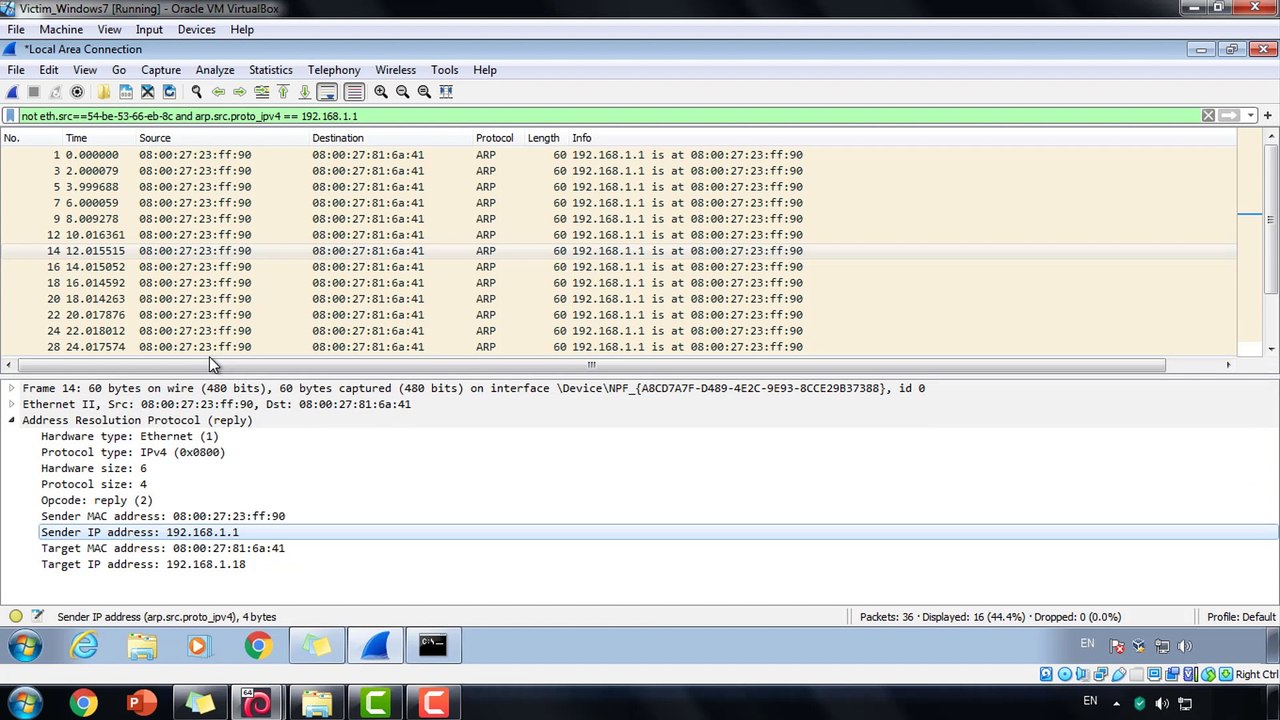This screenshot has height=720, width=1280.
Task: Stop the running packet capture
Action: click(x=33, y=92)
